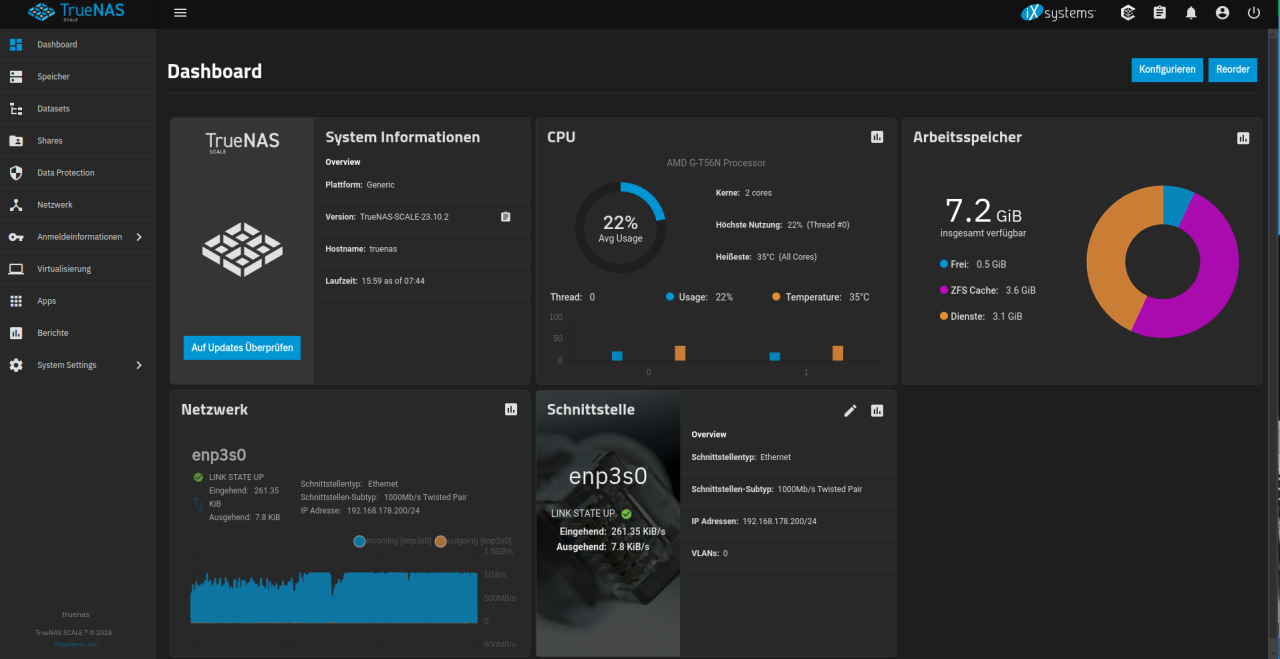Expand Anmeldeinformationen submenu chevron
This screenshot has height=659, width=1280.
point(139,237)
